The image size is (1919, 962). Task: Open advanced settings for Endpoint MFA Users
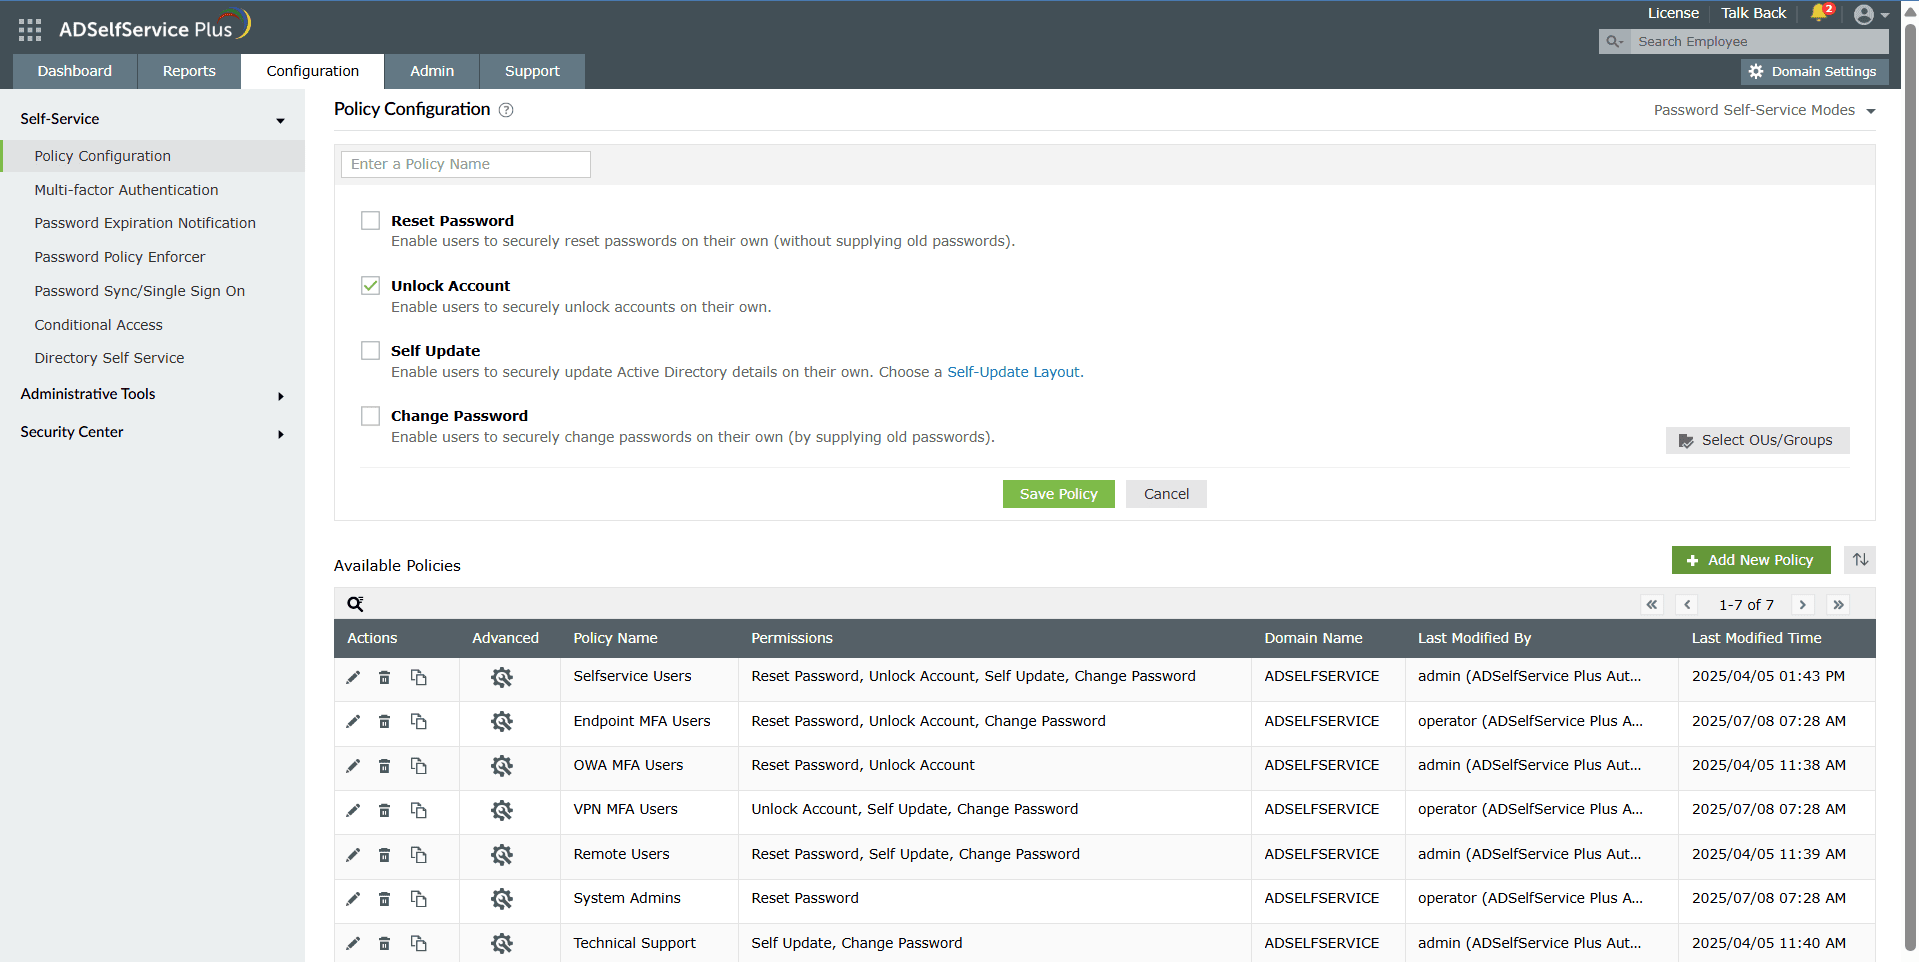502,721
